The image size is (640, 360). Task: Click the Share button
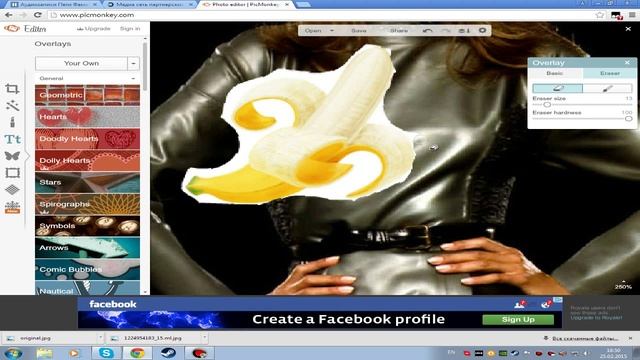pos(399,31)
